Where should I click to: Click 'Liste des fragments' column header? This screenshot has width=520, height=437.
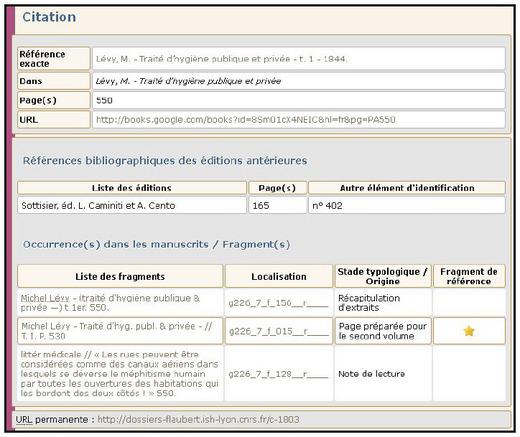click(120, 276)
